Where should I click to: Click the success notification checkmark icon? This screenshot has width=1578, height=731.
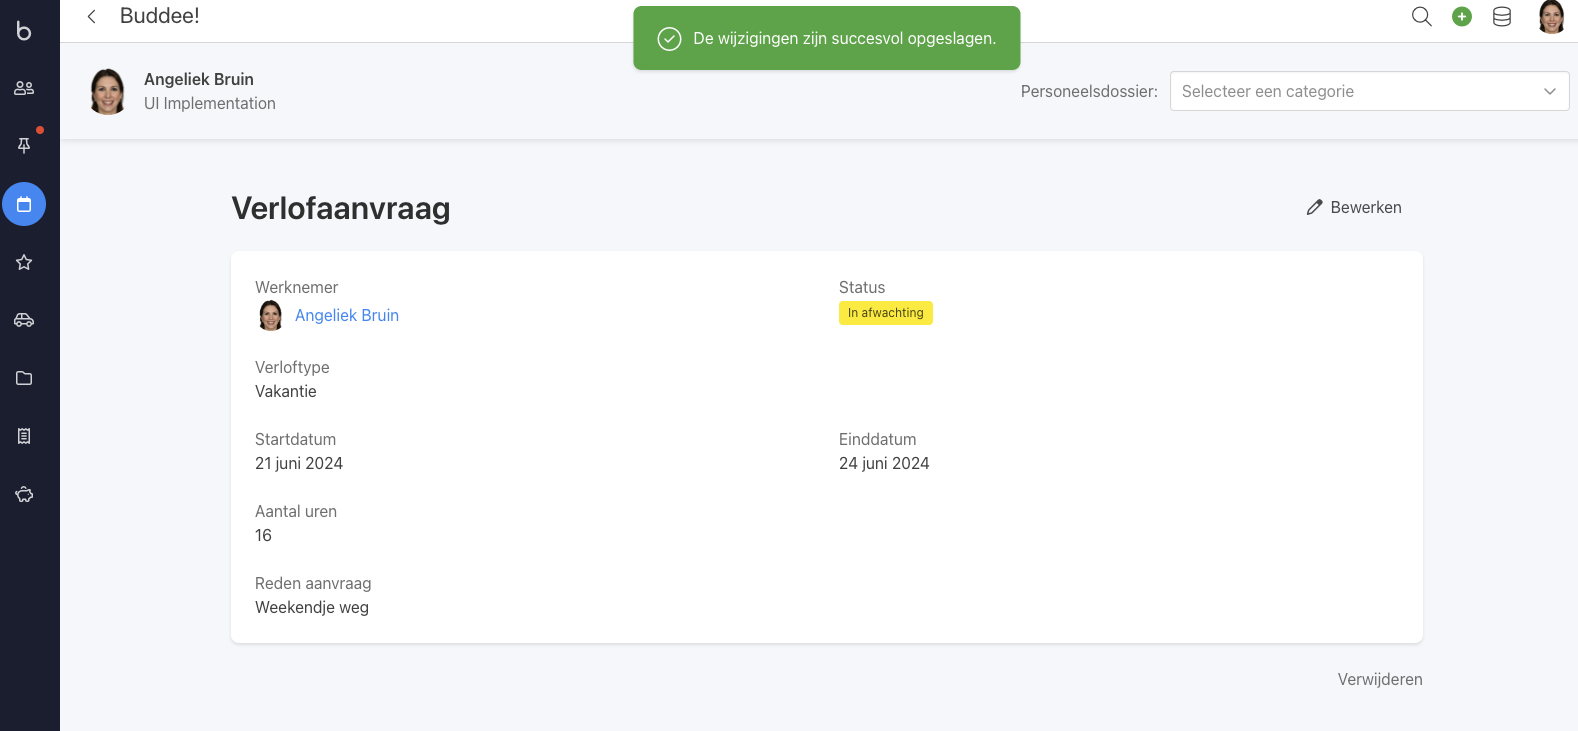coord(669,38)
